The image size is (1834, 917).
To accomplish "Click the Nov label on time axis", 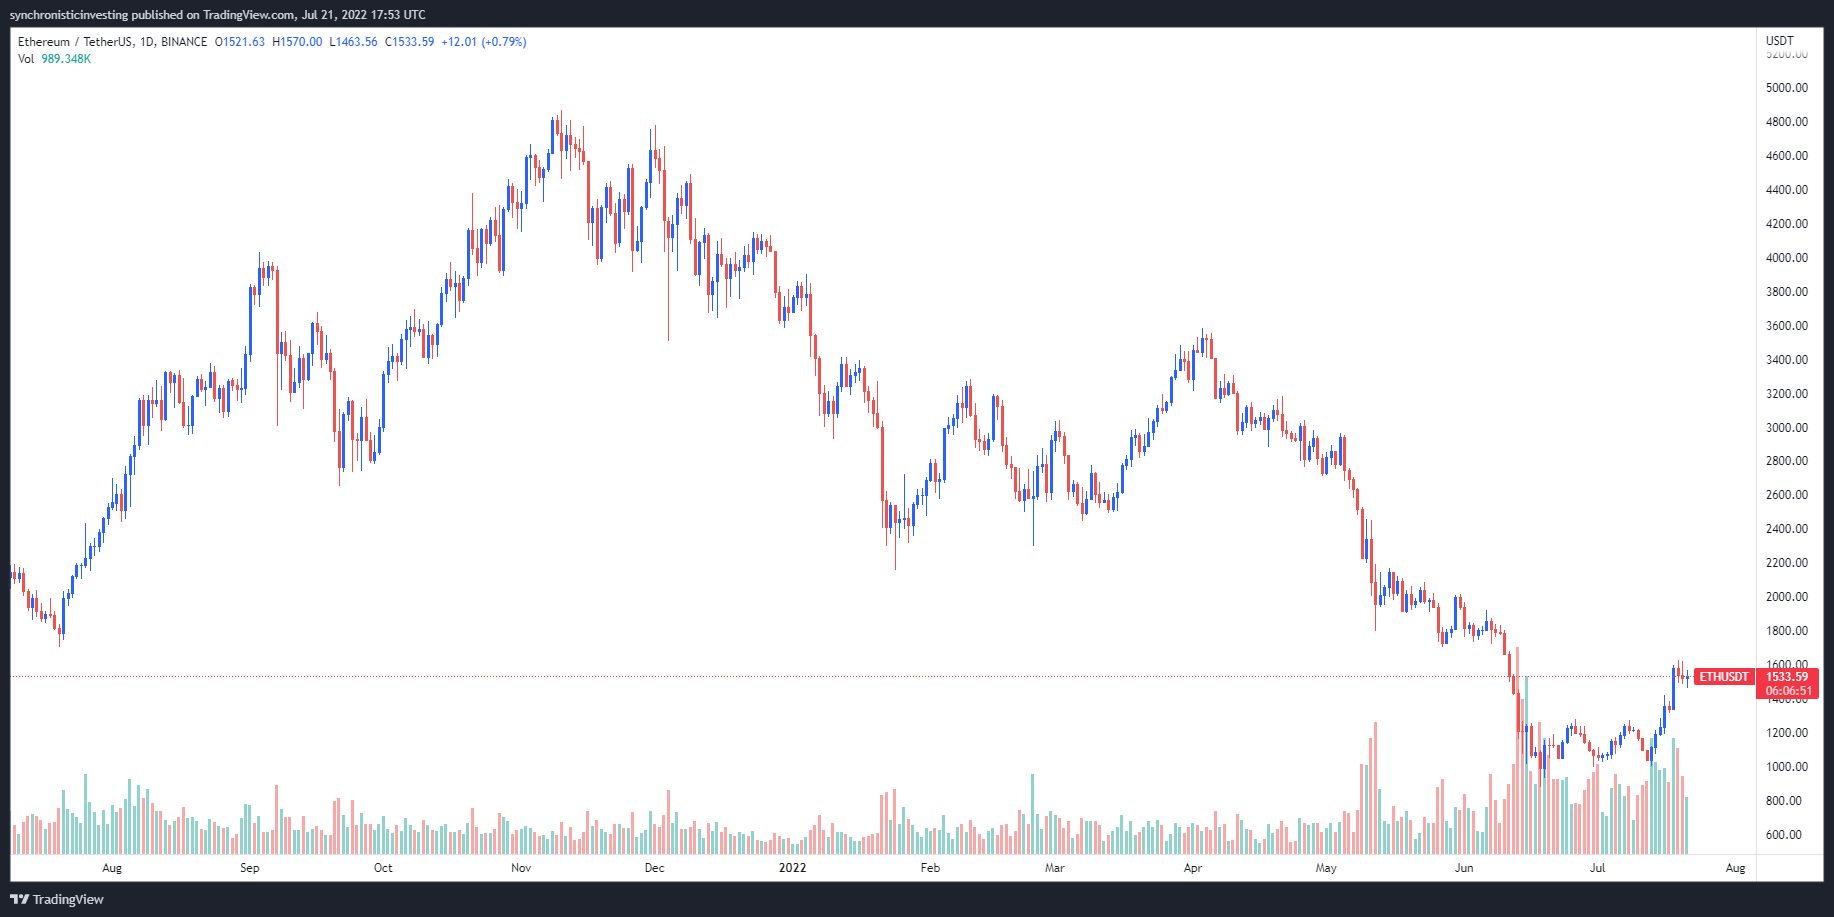I will [521, 868].
